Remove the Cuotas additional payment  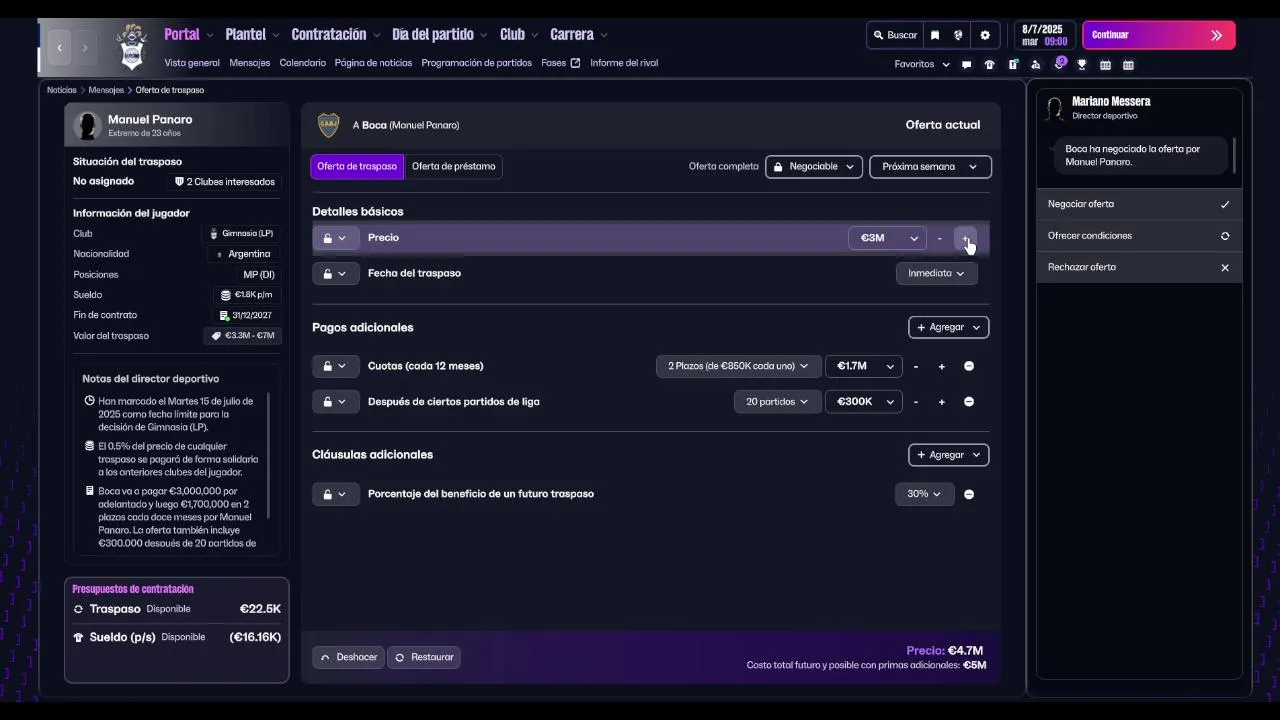(969, 366)
